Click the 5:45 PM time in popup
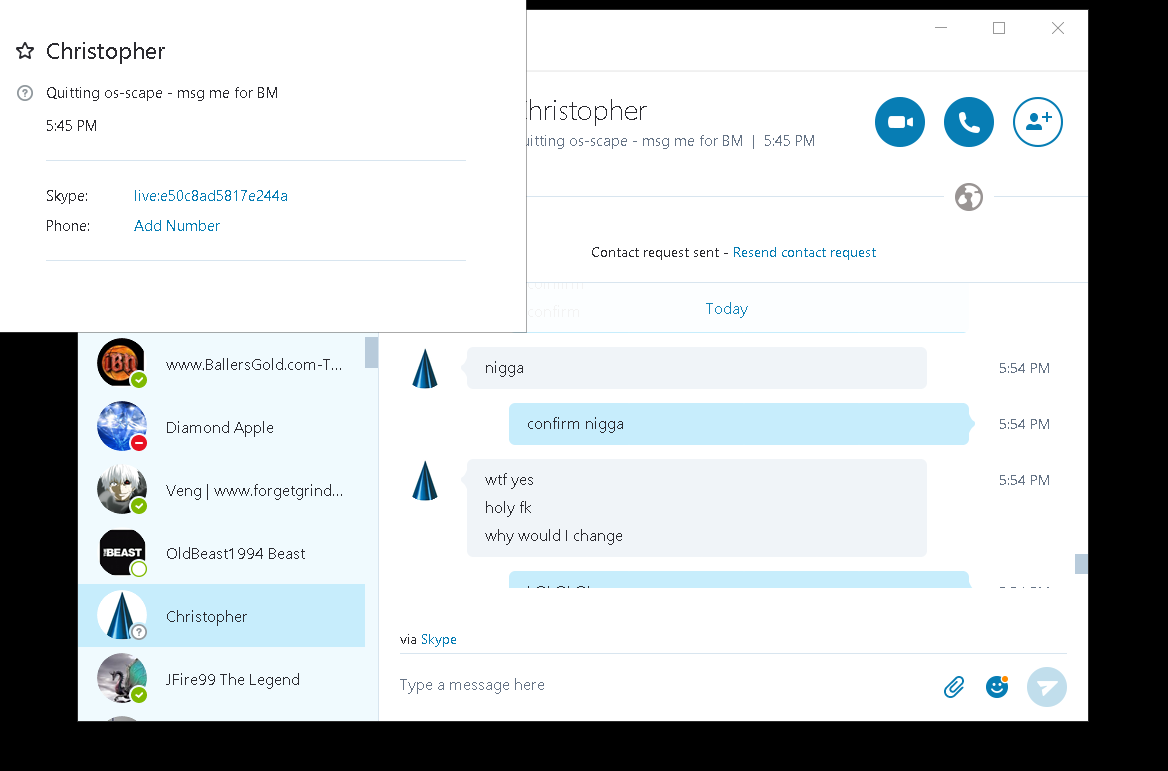1168x771 pixels. 72,126
